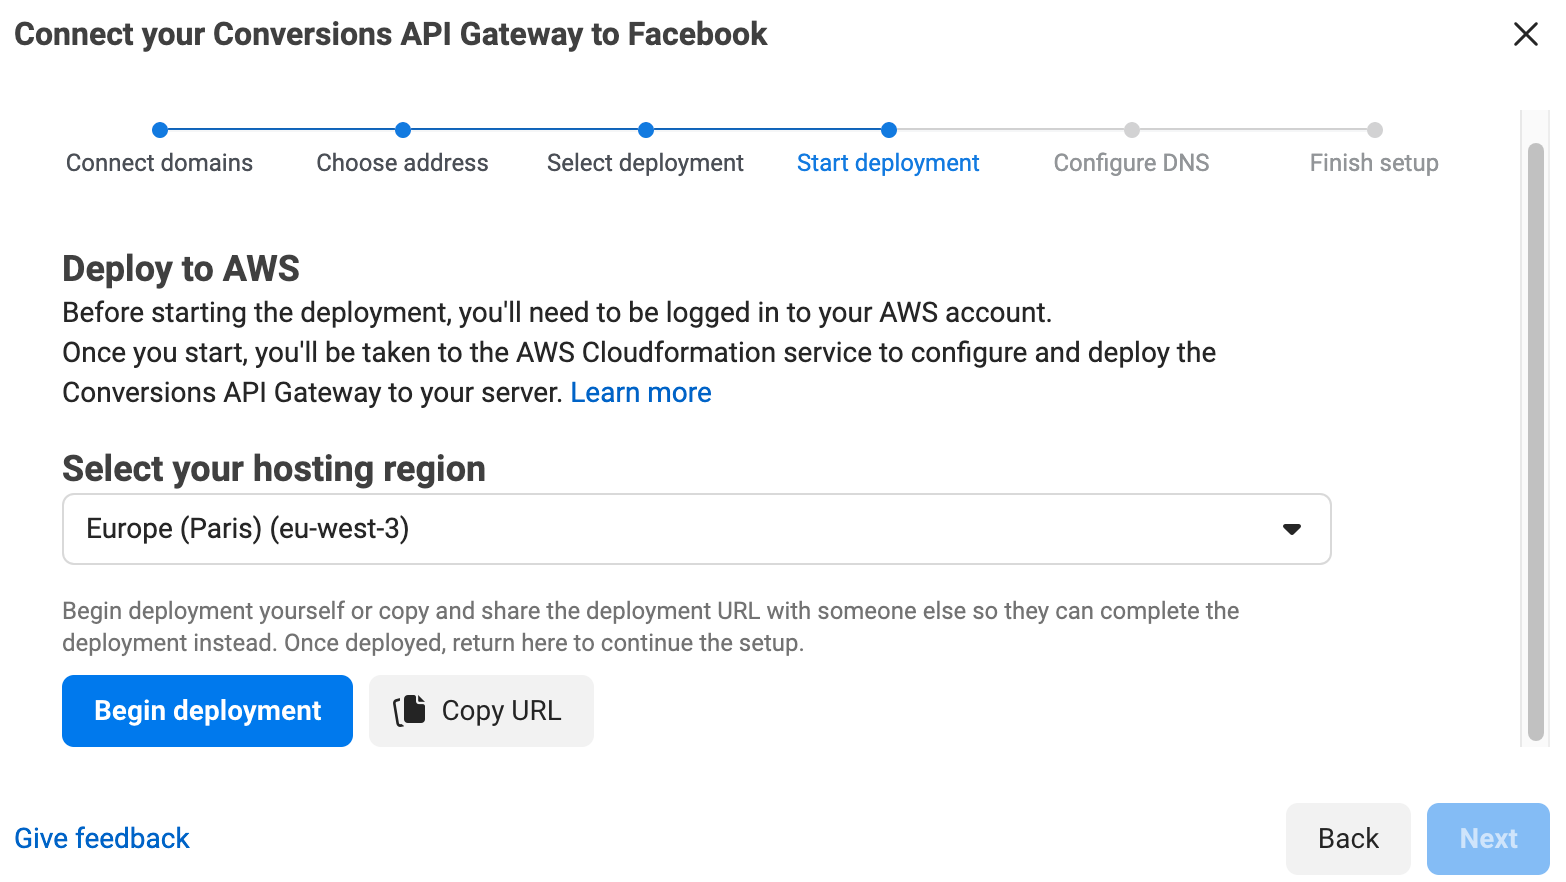Click the Next button
The width and height of the screenshot is (1566, 882).
click(x=1488, y=839)
